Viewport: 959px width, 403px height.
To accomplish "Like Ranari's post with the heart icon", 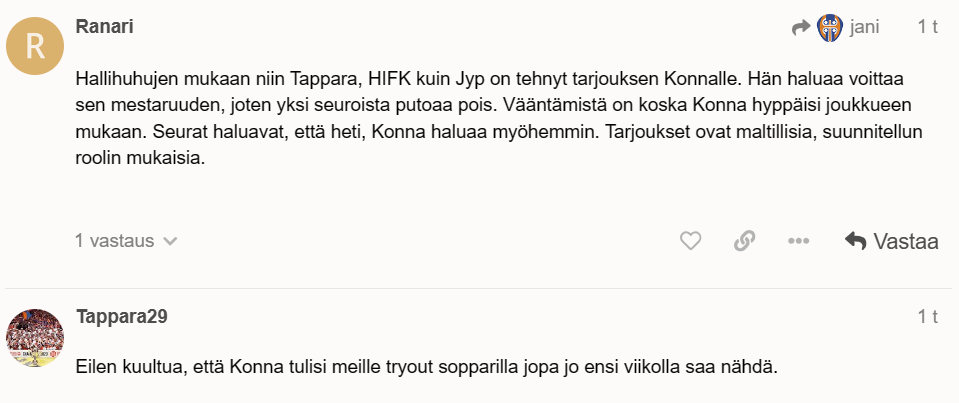I will (x=691, y=241).
